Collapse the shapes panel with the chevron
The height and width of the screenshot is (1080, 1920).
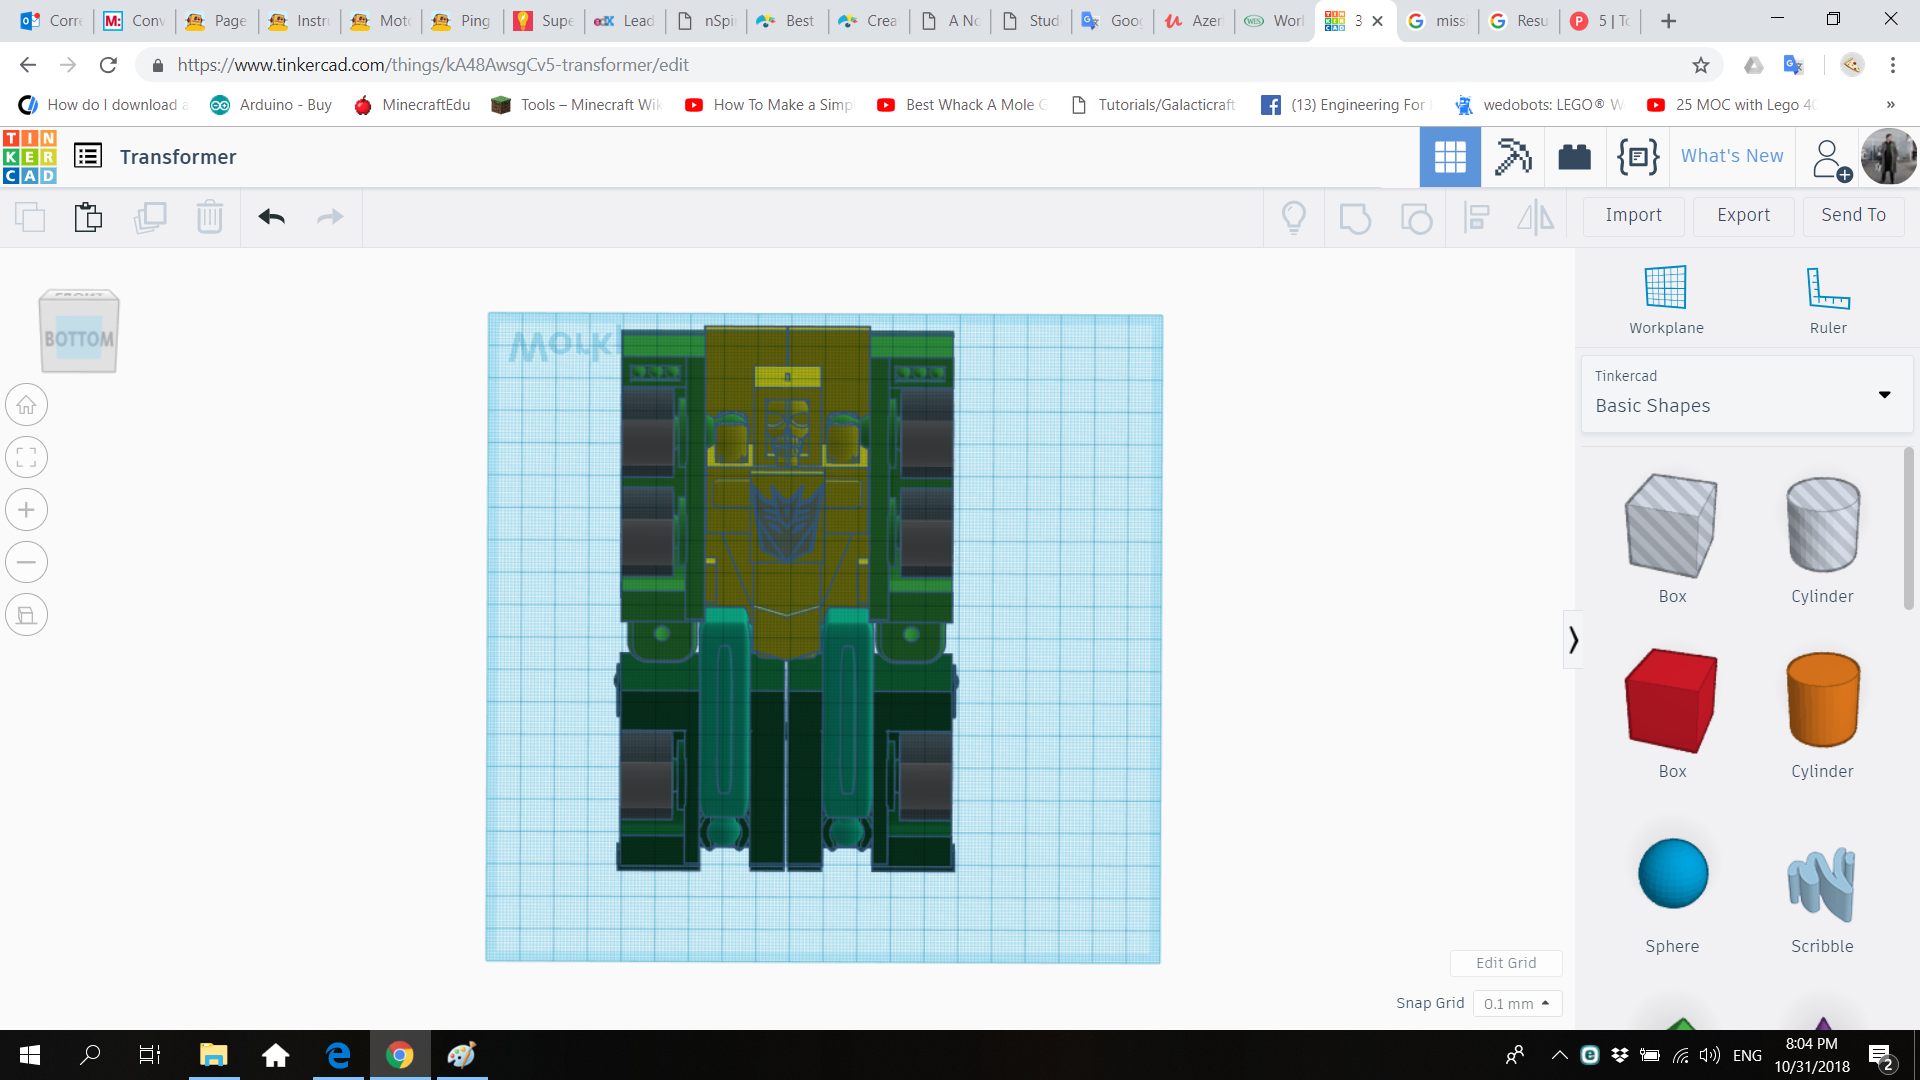pos(1573,638)
